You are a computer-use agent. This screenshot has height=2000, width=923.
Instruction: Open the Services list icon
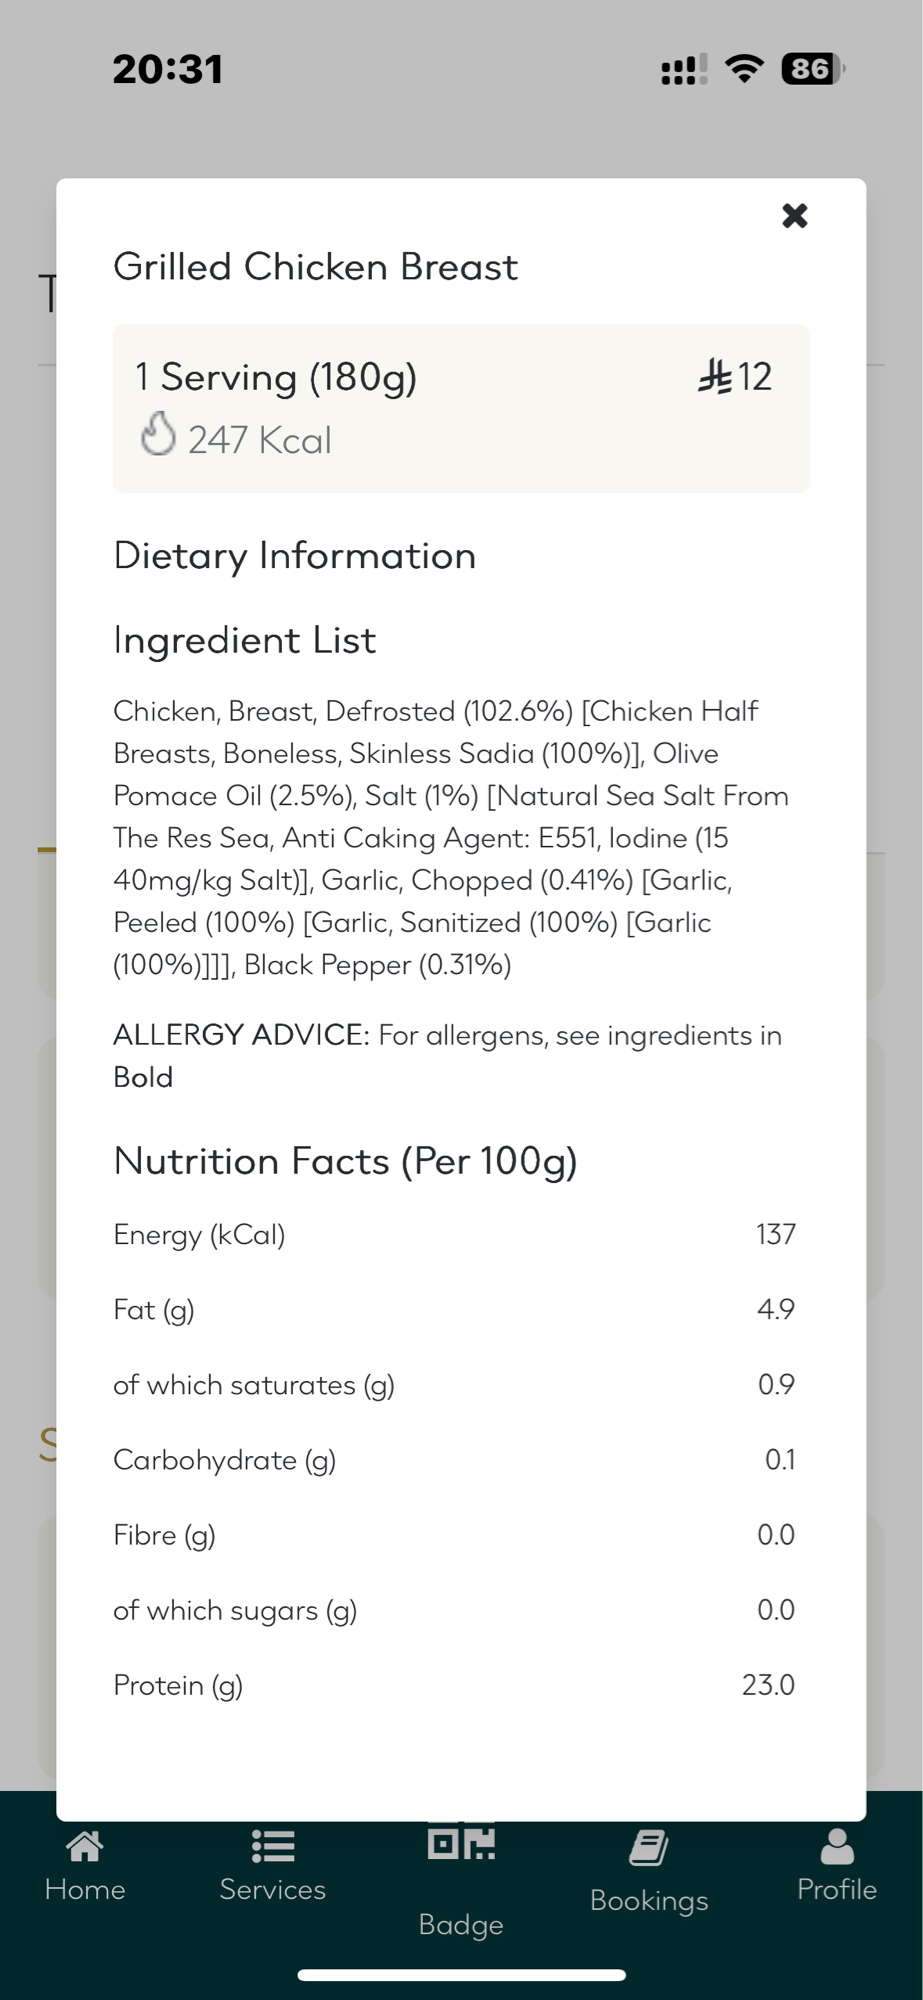(272, 1847)
